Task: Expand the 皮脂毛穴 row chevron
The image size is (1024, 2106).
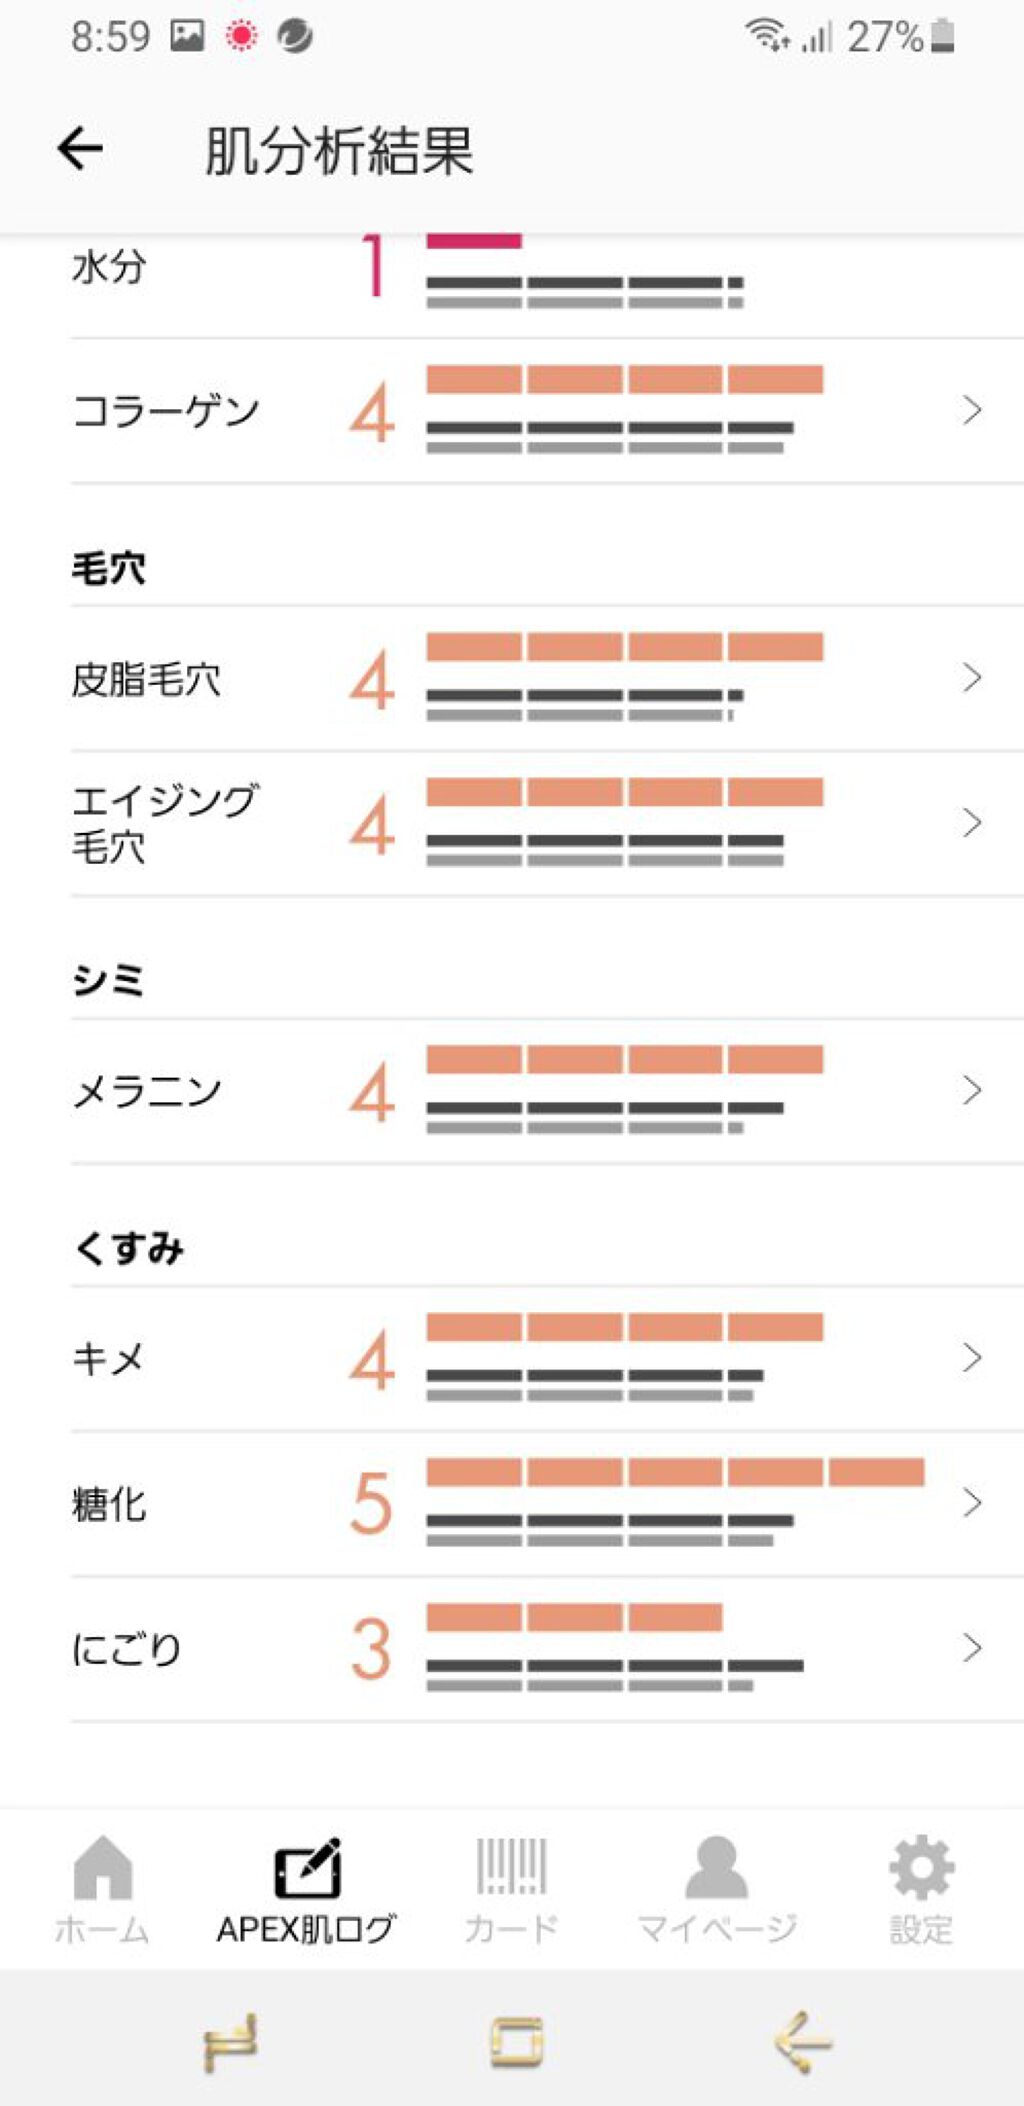Action: coord(971,678)
